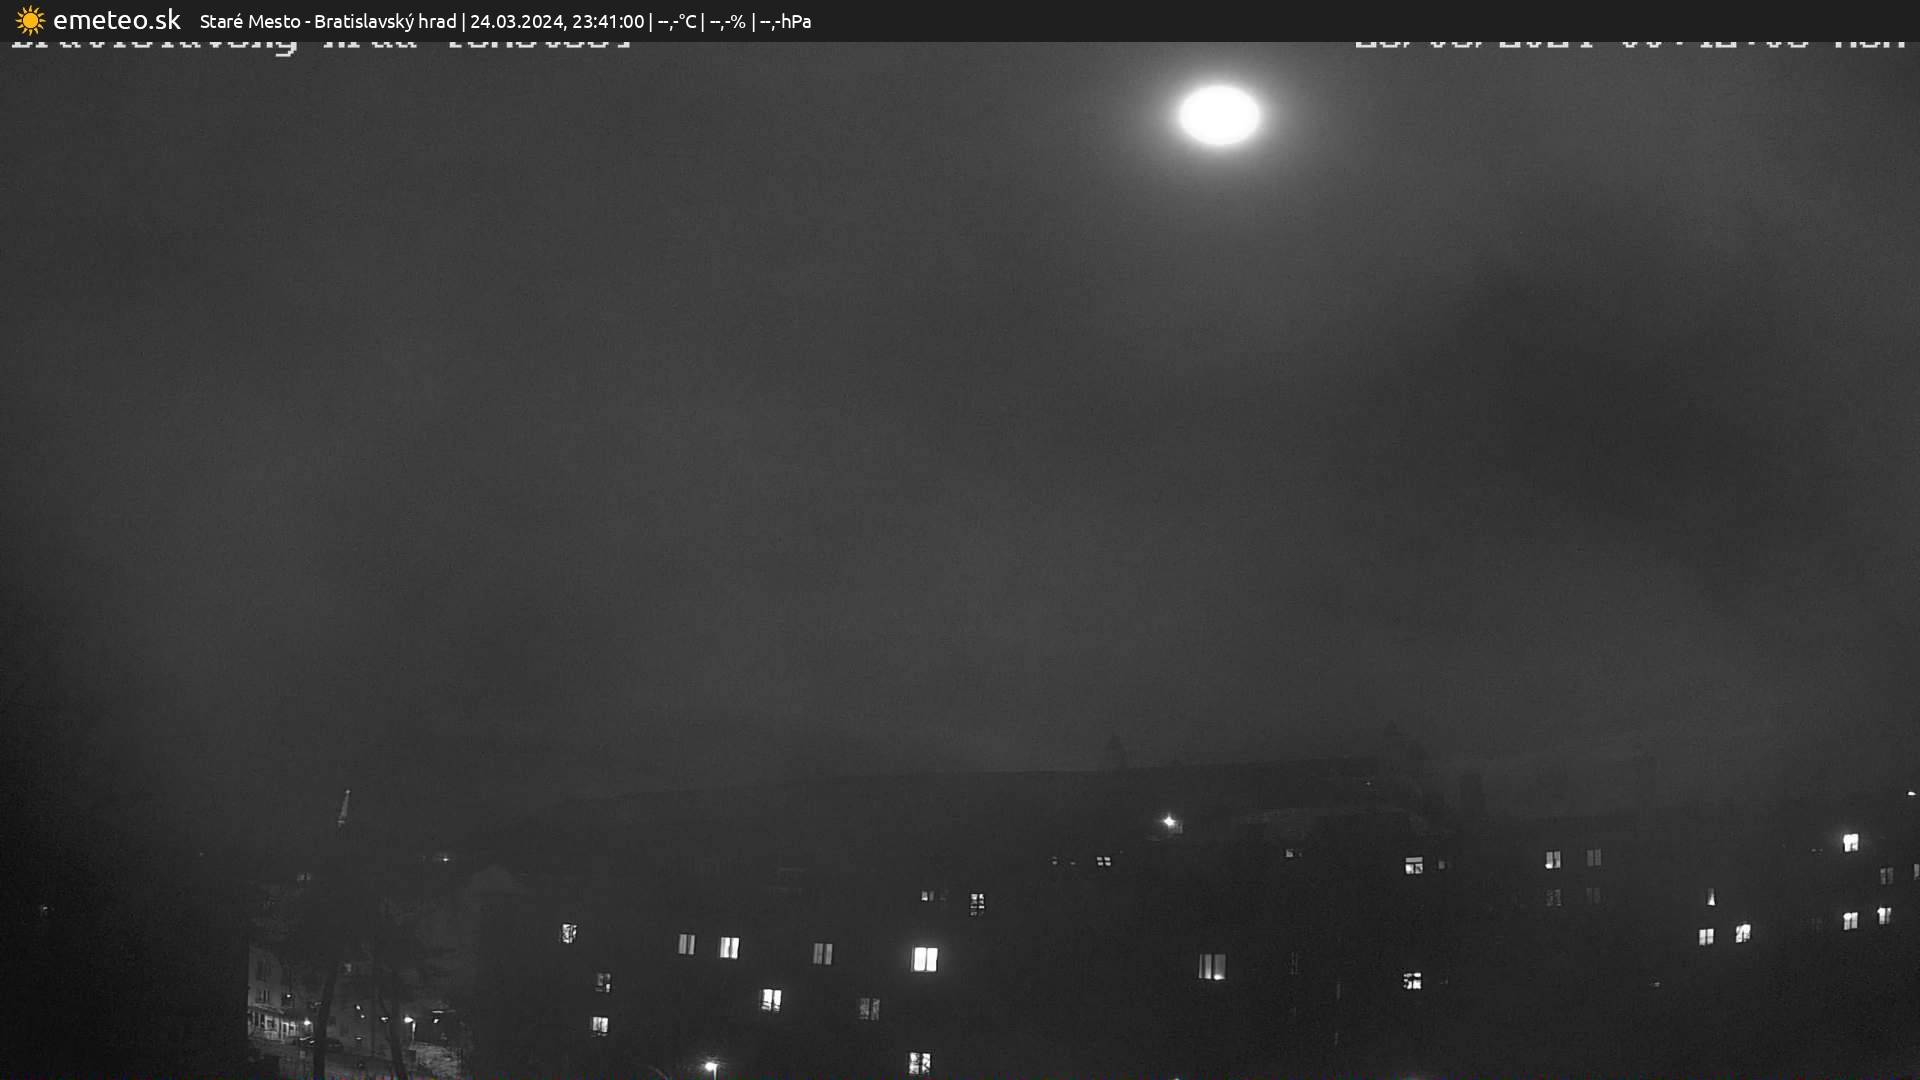This screenshot has height=1080, width=1920.
Task: Click the sun logo icon
Action: (x=30, y=21)
